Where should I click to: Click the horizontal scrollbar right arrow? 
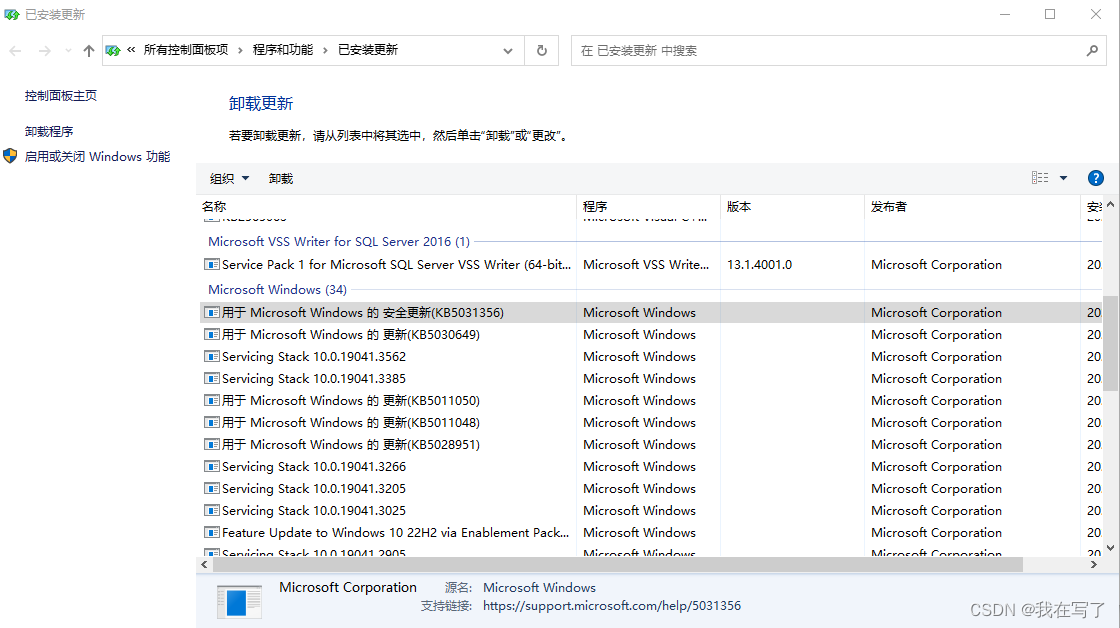point(1094,564)
